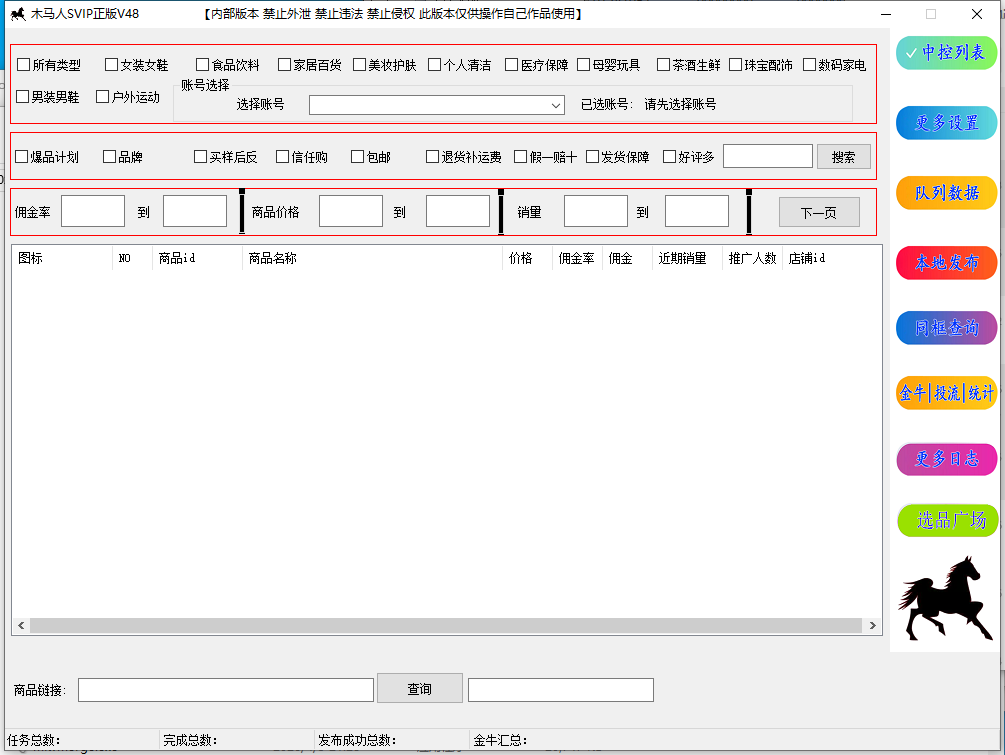This screenshot has height=755, width=1005.
Task: Click the 商品名称 column header
Action: tap(372, 258)
